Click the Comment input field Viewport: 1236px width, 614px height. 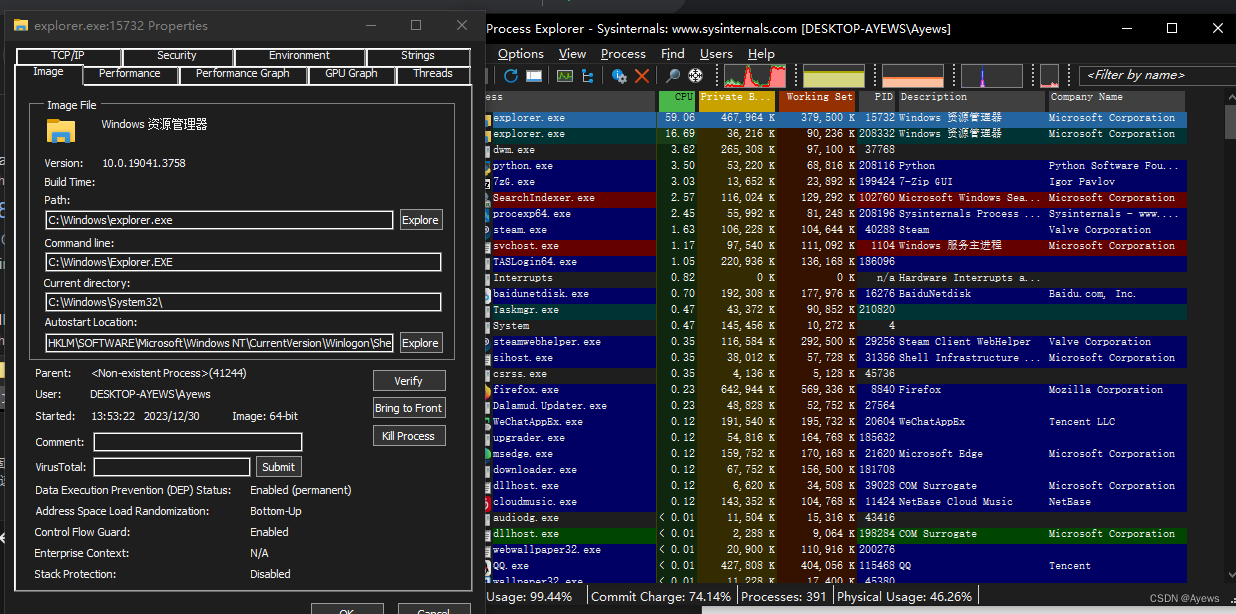click(197, 442)
